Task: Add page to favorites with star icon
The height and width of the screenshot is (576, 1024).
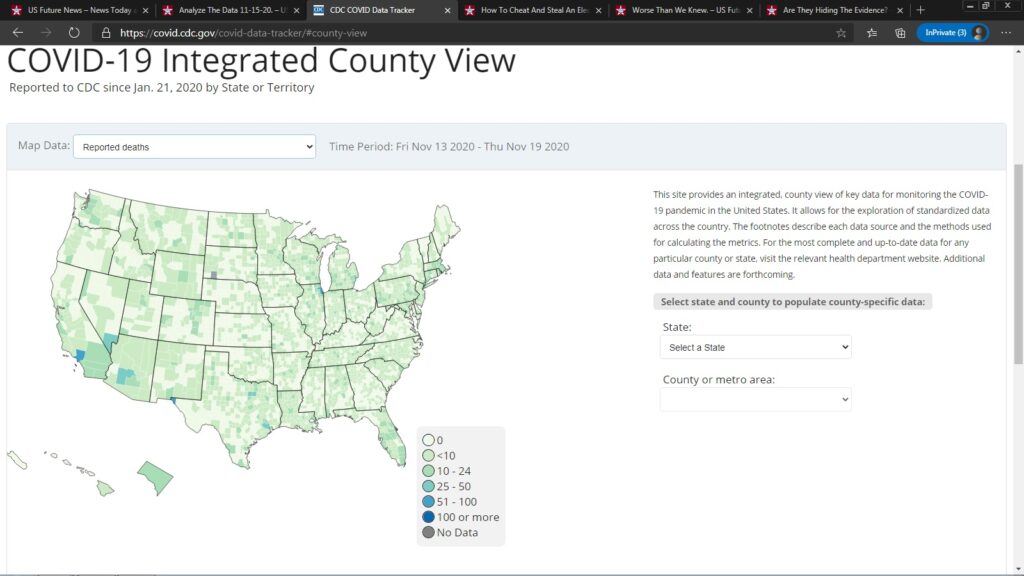Action: click(x=841, y=32)
